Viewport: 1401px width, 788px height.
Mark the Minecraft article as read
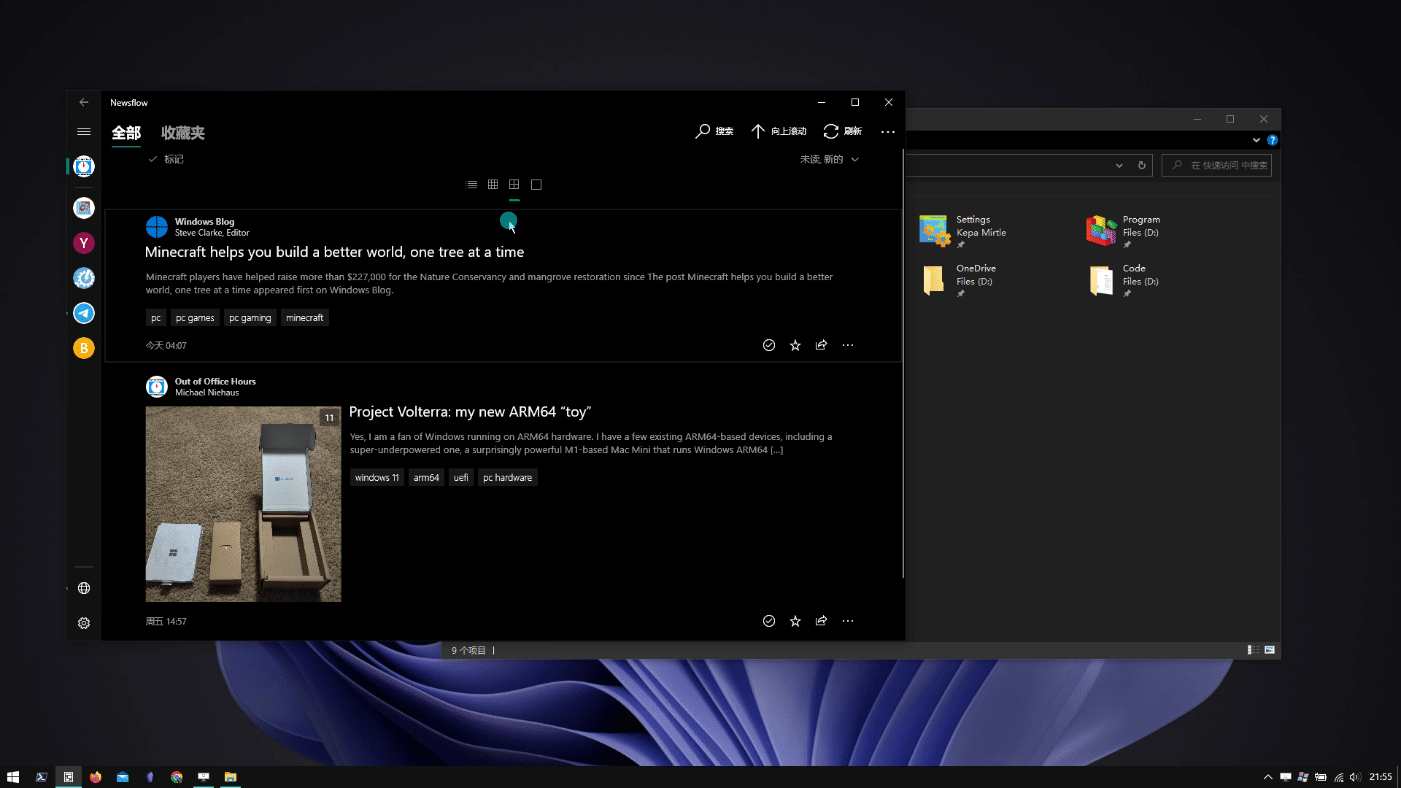tap(769, 345)
